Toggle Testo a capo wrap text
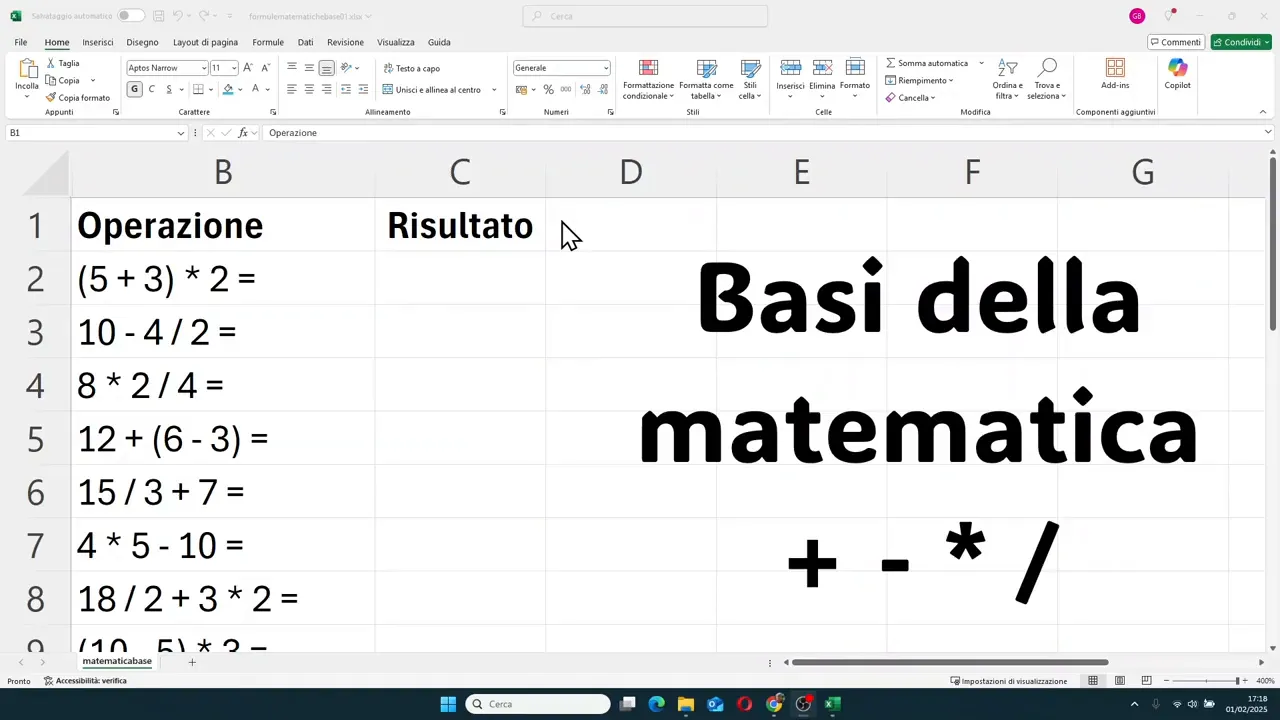 411,68
